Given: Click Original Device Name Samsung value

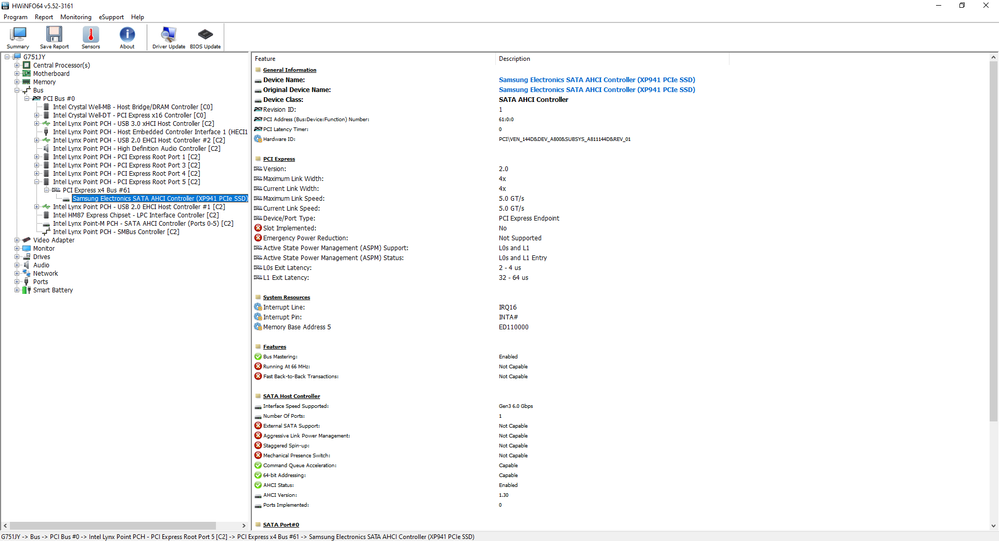Looking at the screenshot, I should pos(596,89).
